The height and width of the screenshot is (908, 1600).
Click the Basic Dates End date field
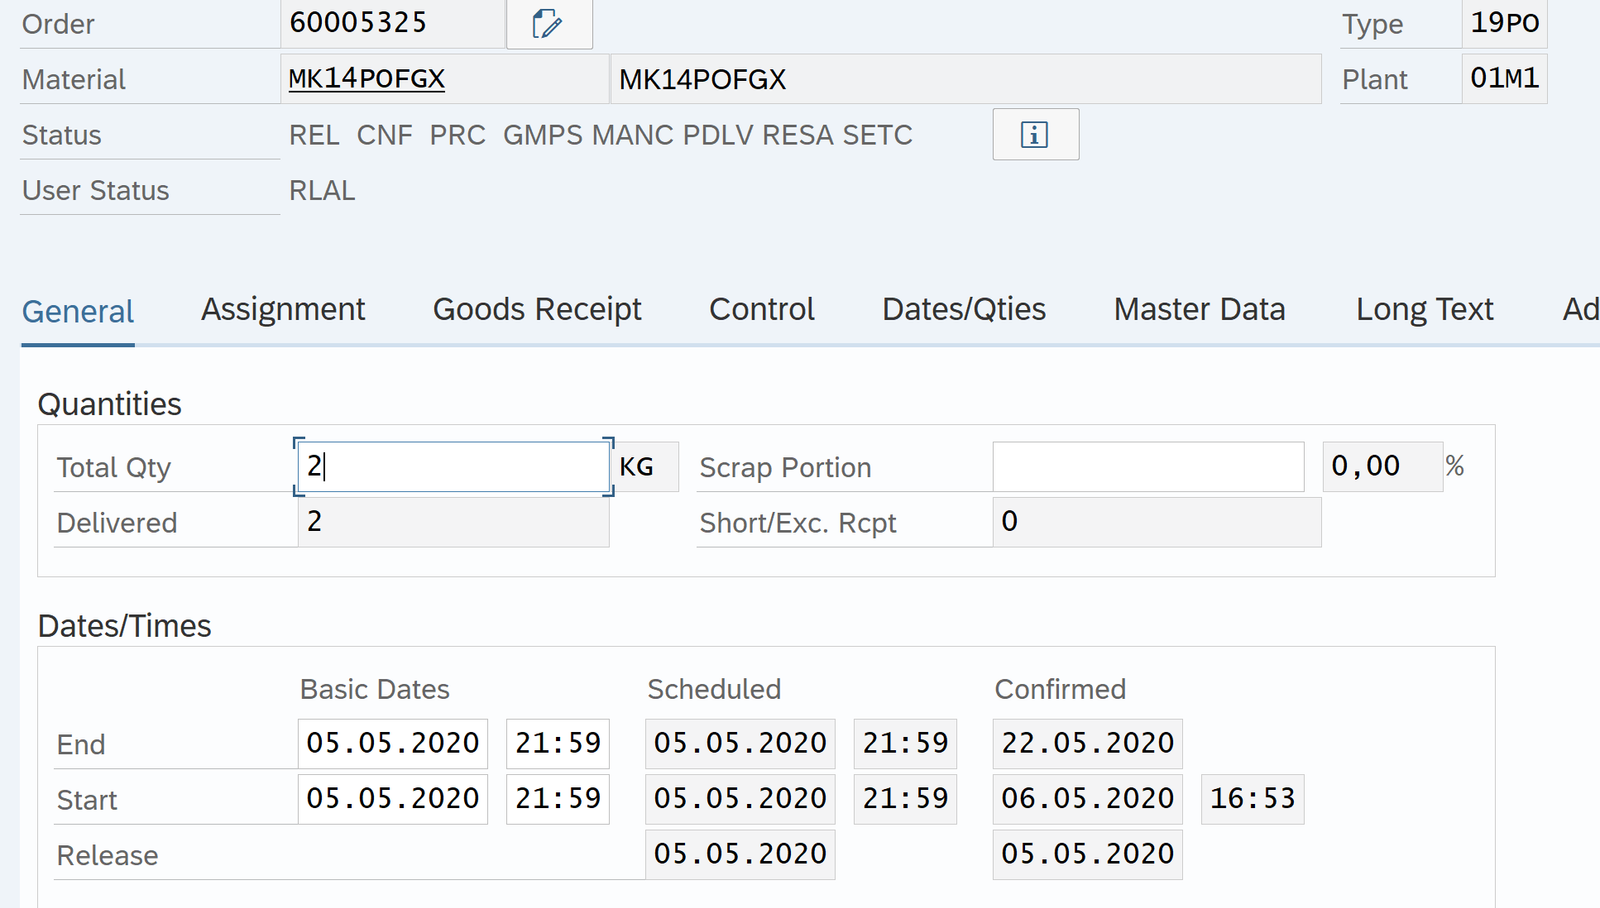point(392,743)
